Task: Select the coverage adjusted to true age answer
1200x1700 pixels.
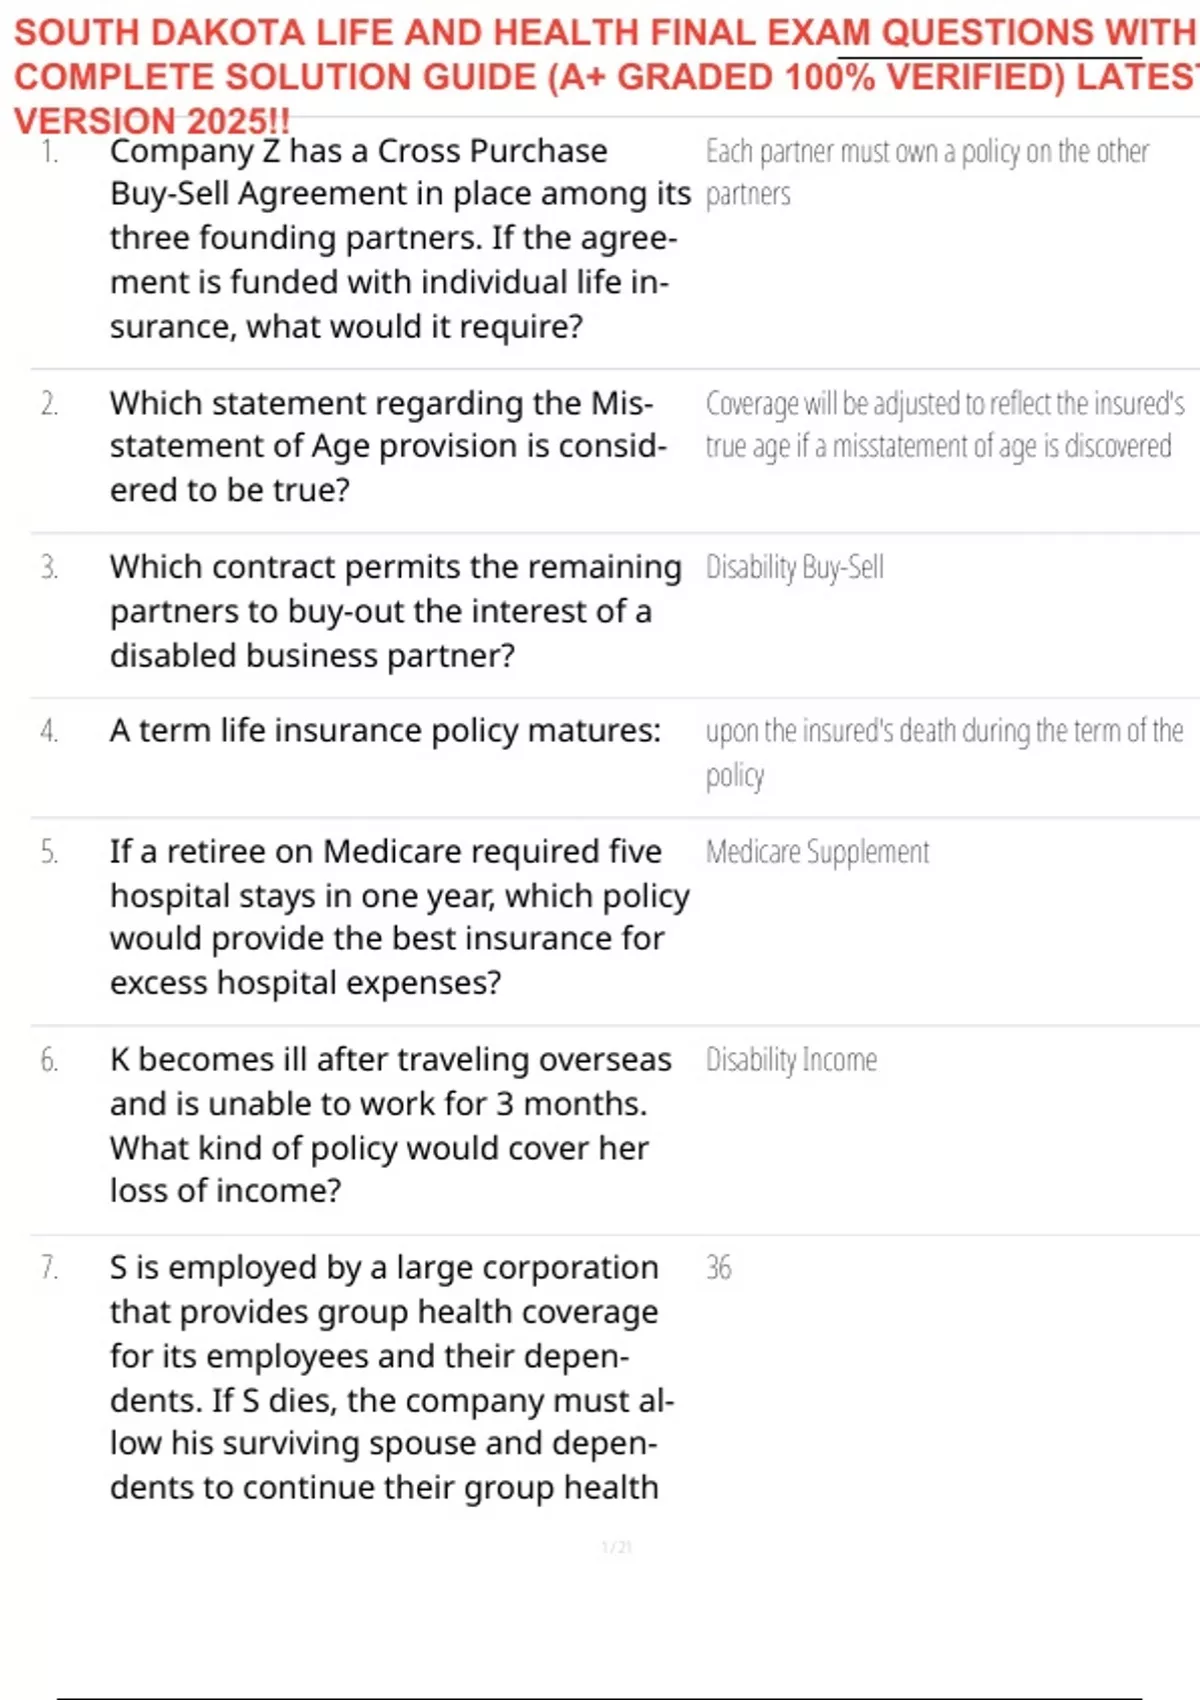Action: tap(944, 424)
